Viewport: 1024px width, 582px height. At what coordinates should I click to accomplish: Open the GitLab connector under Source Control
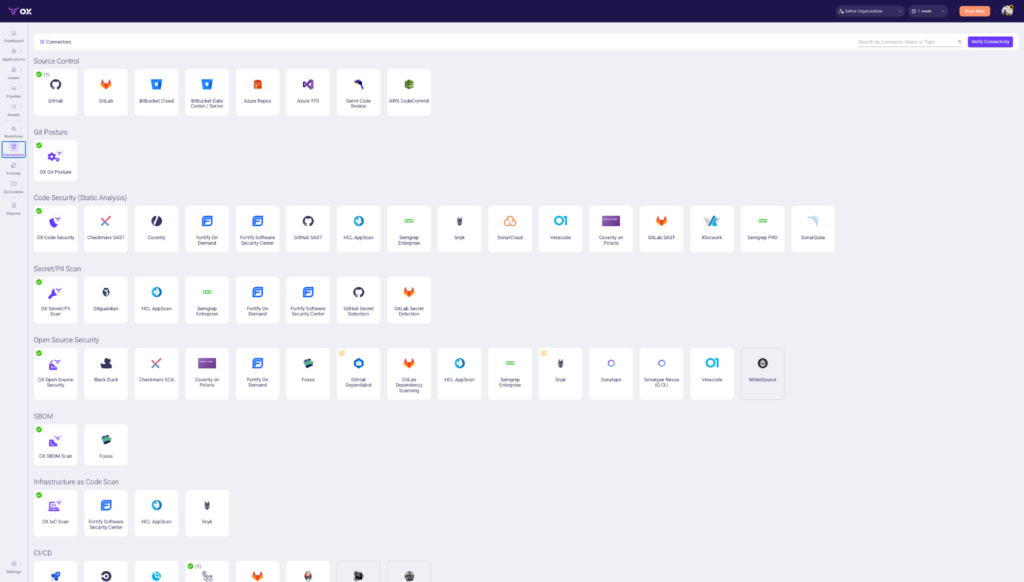point(106,92)
